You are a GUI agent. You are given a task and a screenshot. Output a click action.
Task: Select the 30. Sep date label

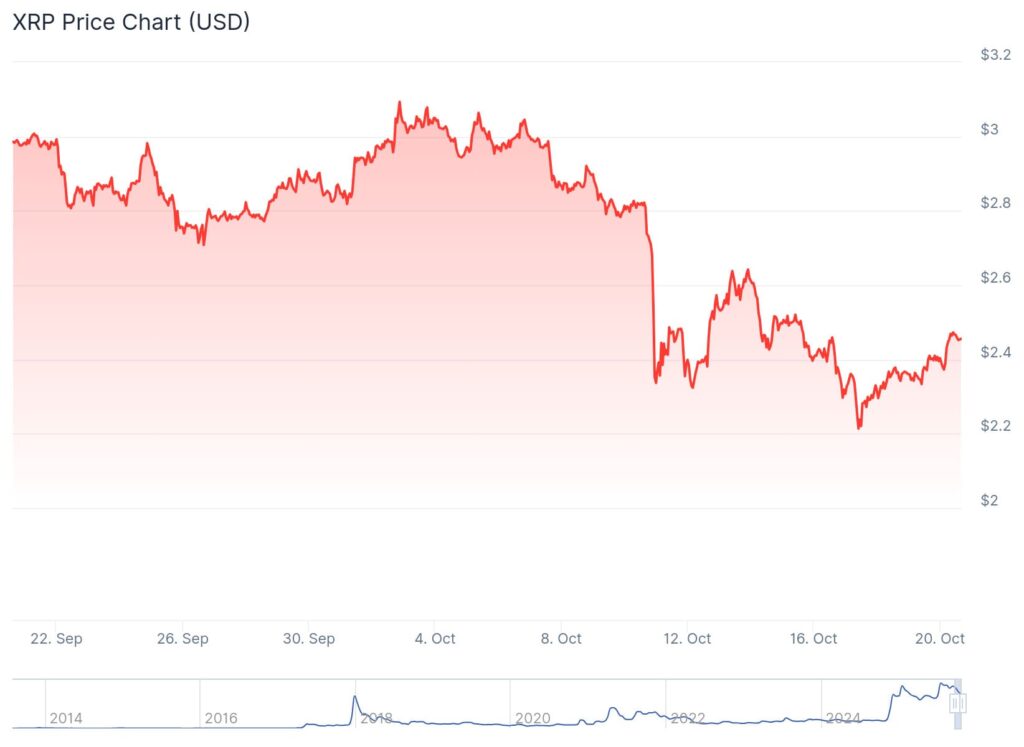pyautogui.click(x=308, y=638)
